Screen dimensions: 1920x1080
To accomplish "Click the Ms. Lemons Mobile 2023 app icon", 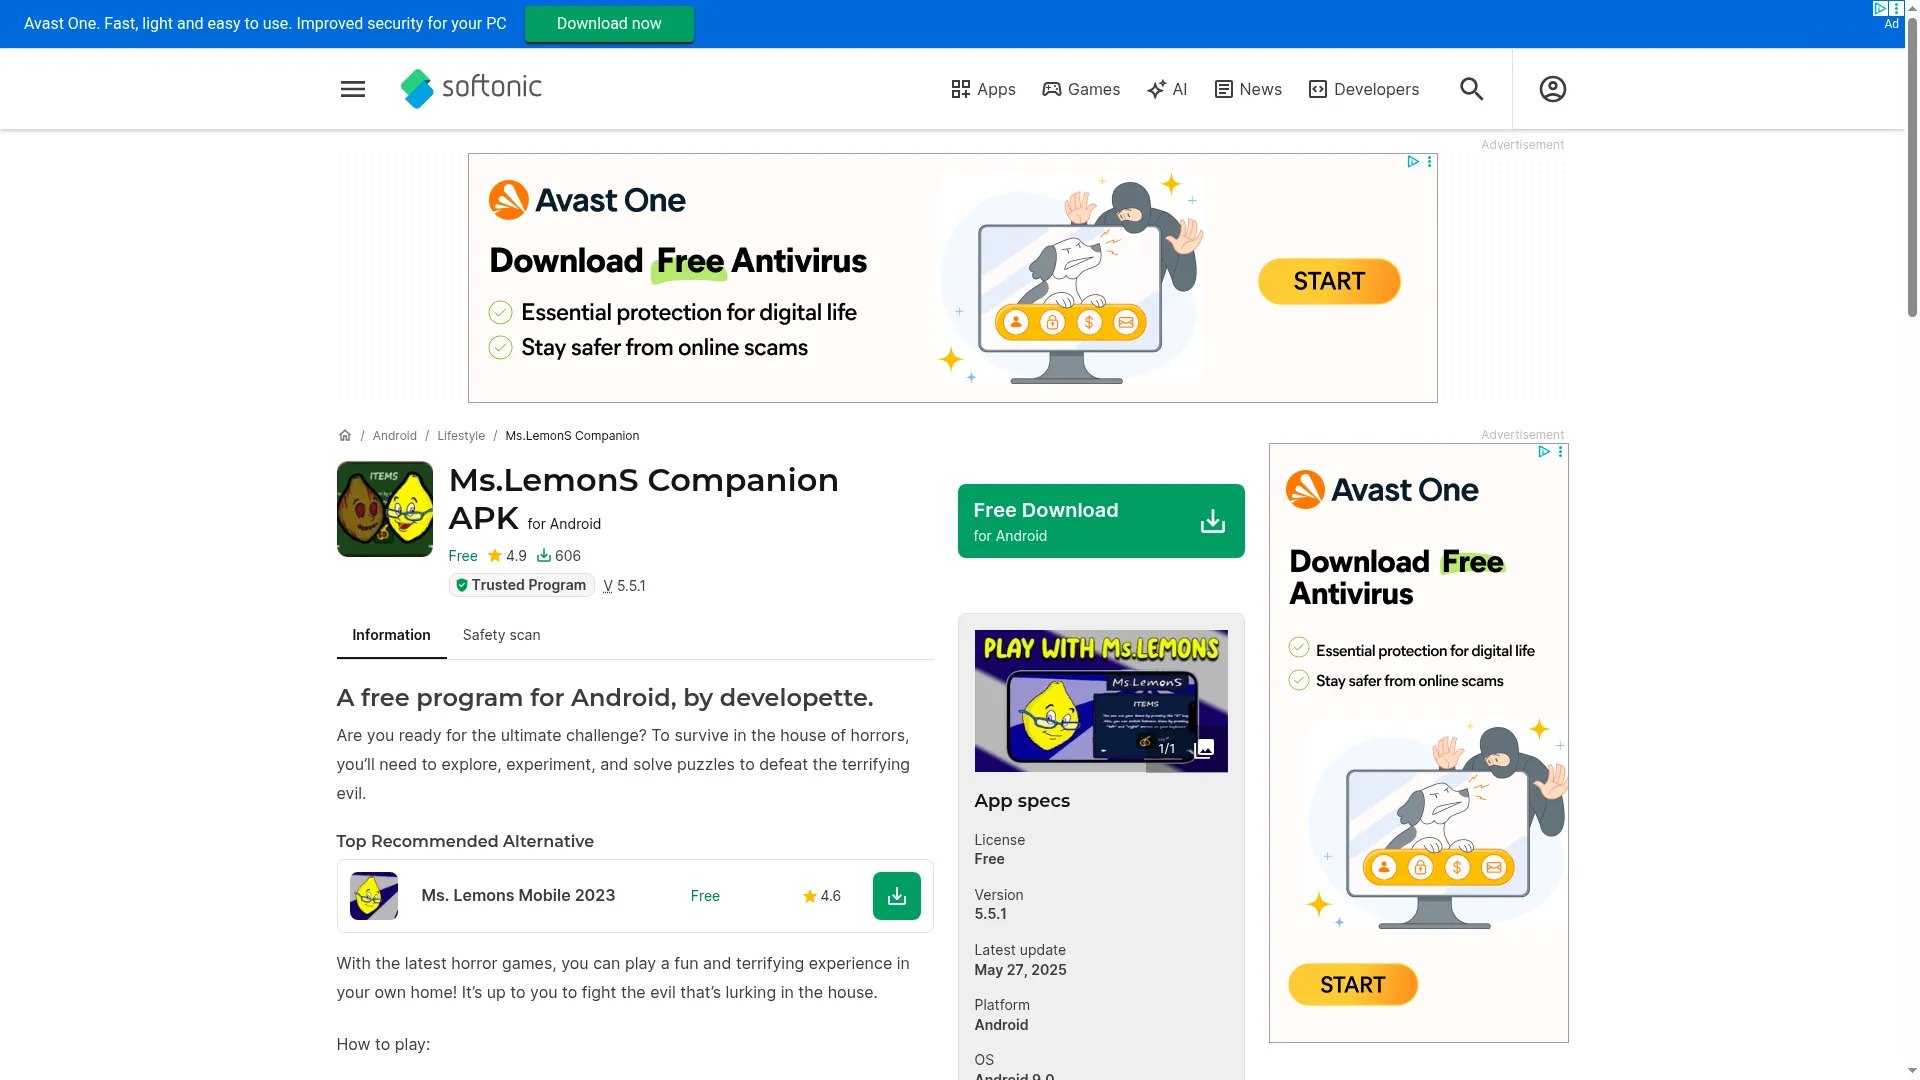I will point(374,896).
